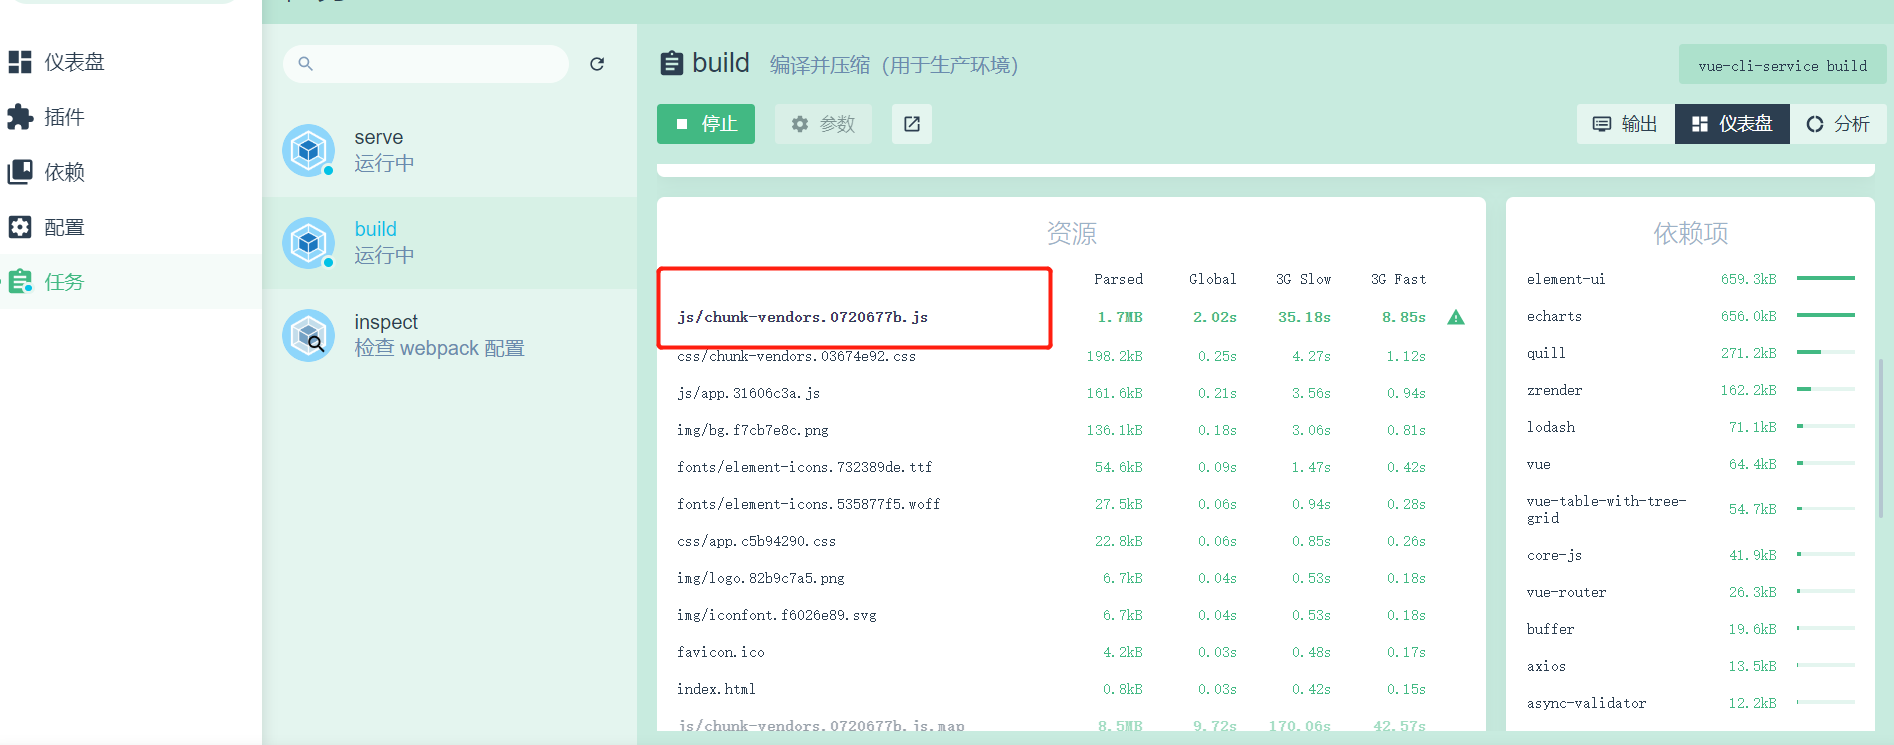Click the open-in-new-window icon button
This screenshot has width=1894, height=745.
coord(912,124)
